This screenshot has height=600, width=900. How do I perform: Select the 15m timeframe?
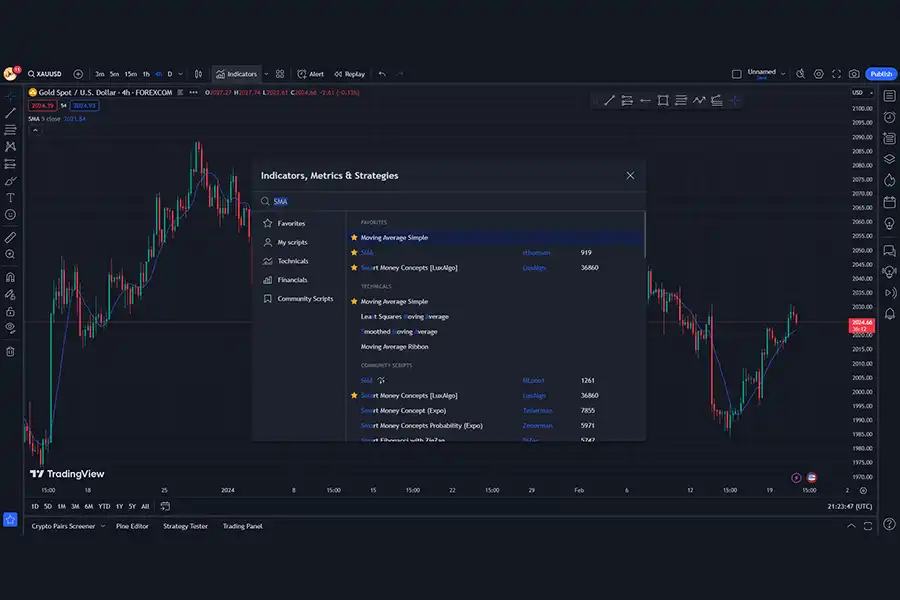click(x=131, y=74)
